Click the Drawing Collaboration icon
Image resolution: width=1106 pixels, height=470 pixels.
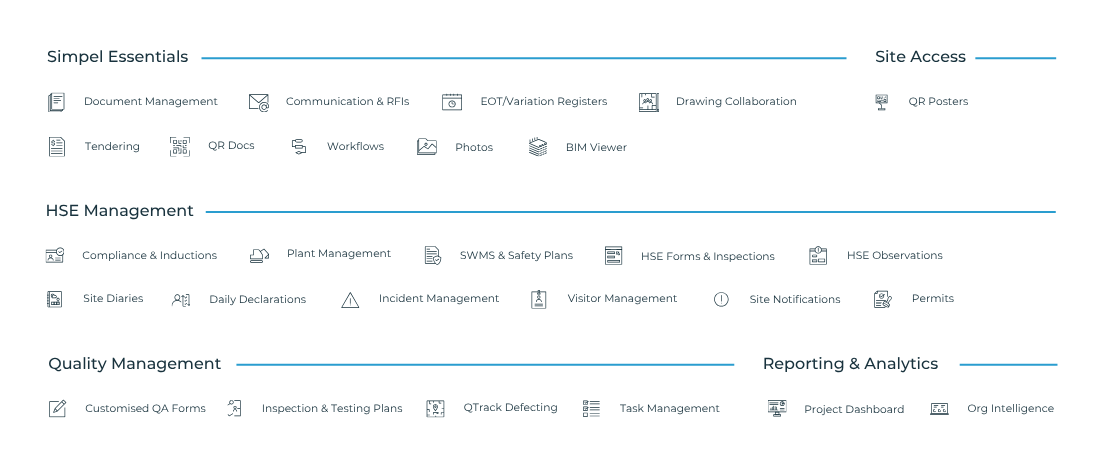(x=649, y=102)
